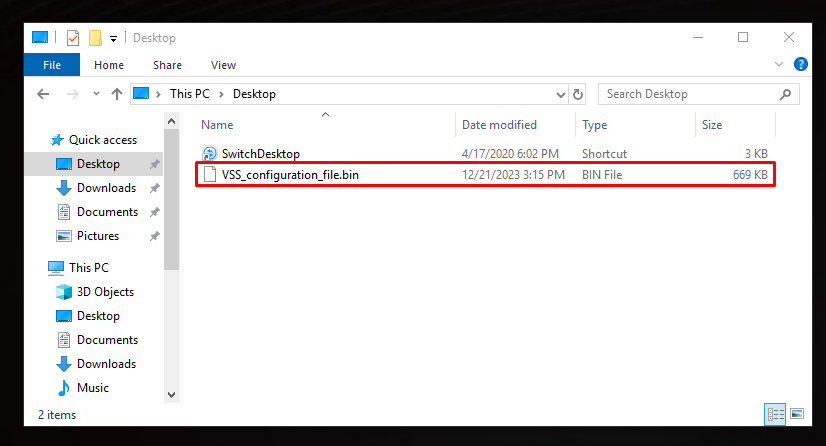Screen dimensions: 826x446
Task: Switch to Large icons view layout
Action: coord(797,414)
